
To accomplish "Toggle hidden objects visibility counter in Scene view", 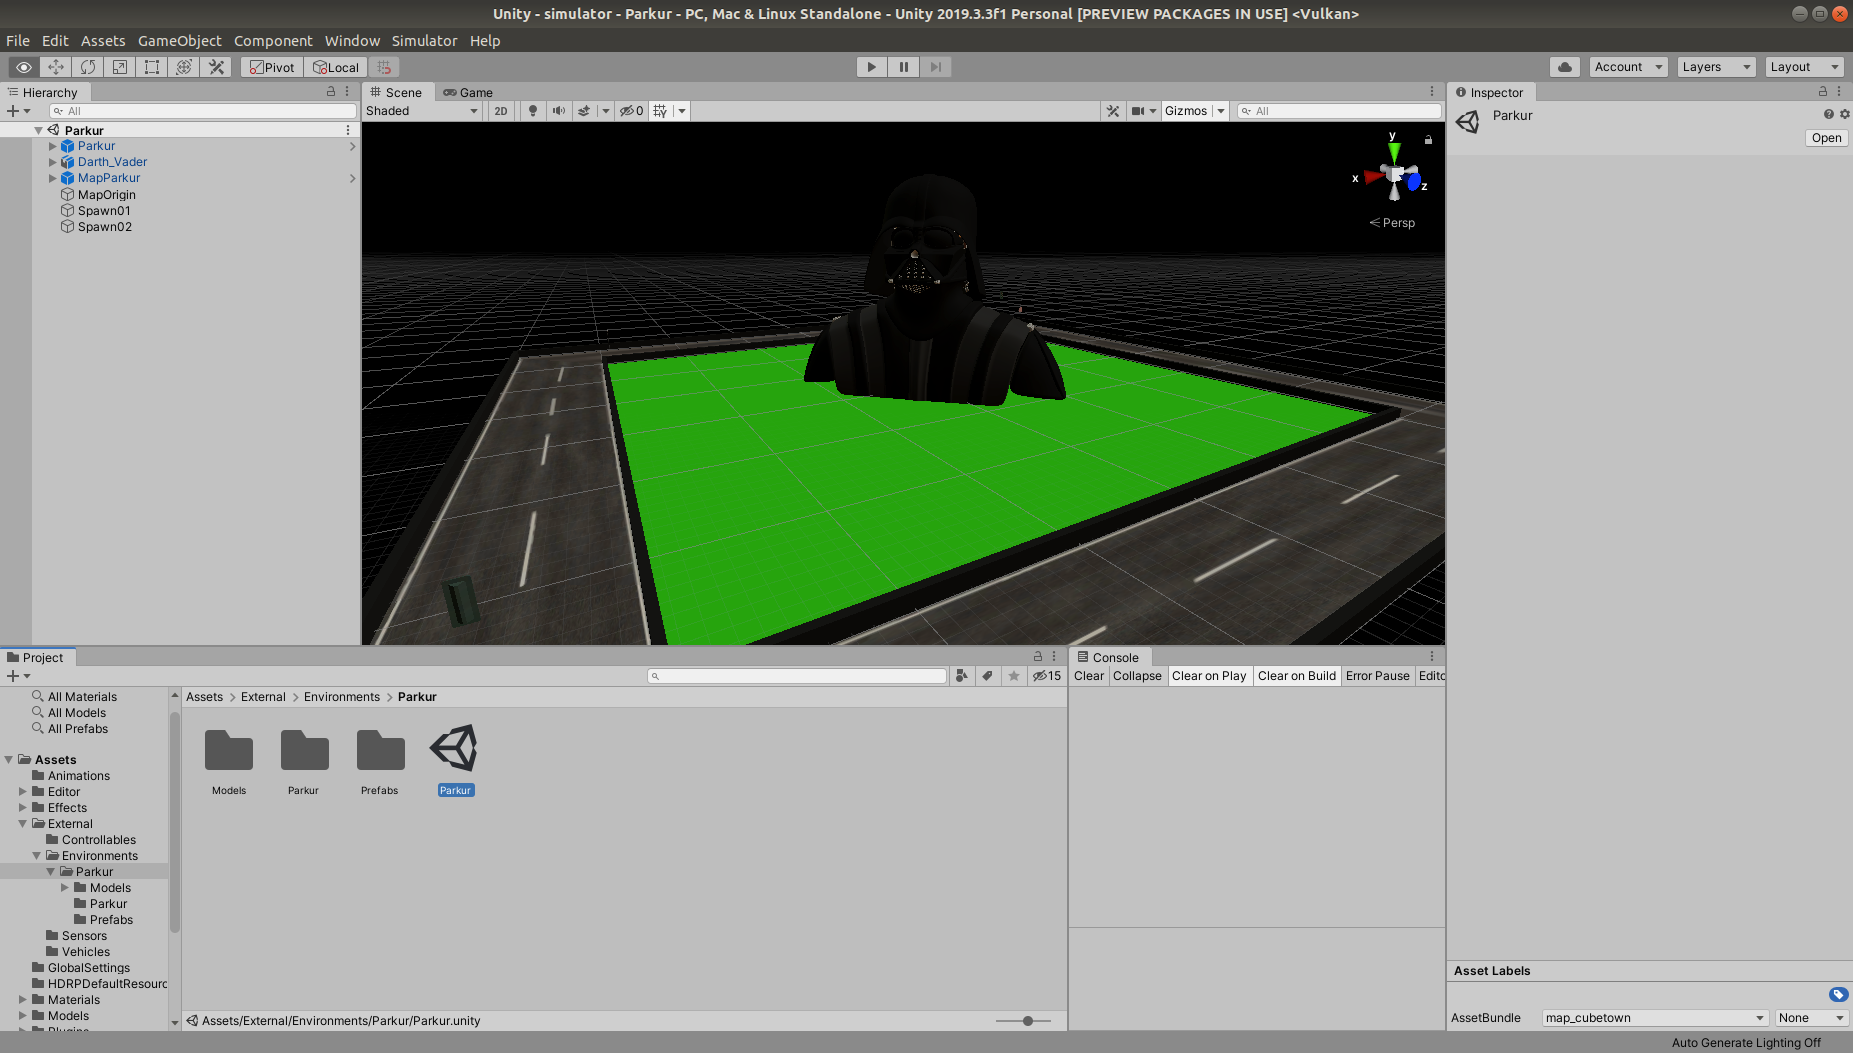I will [631, 111].
